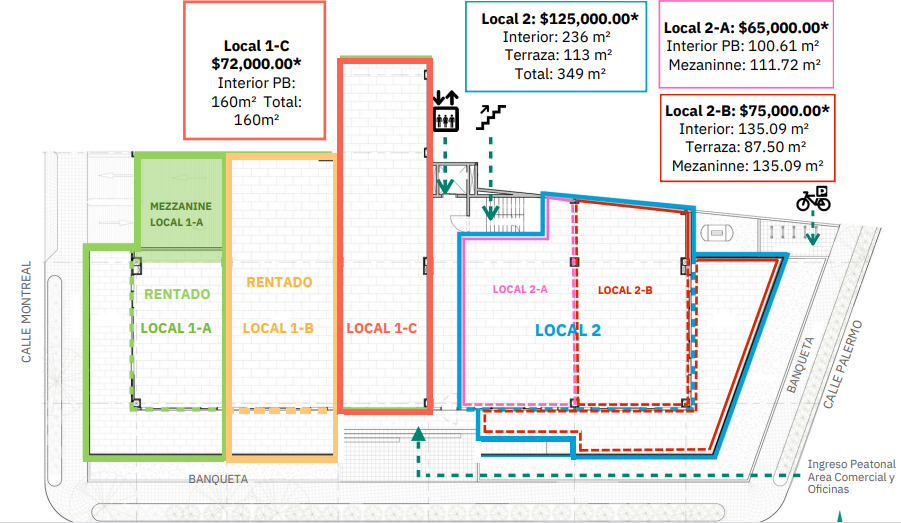901x523 pixels.
Task: Click the red LOCAL 2-B label
Action: tap(625, 290)
